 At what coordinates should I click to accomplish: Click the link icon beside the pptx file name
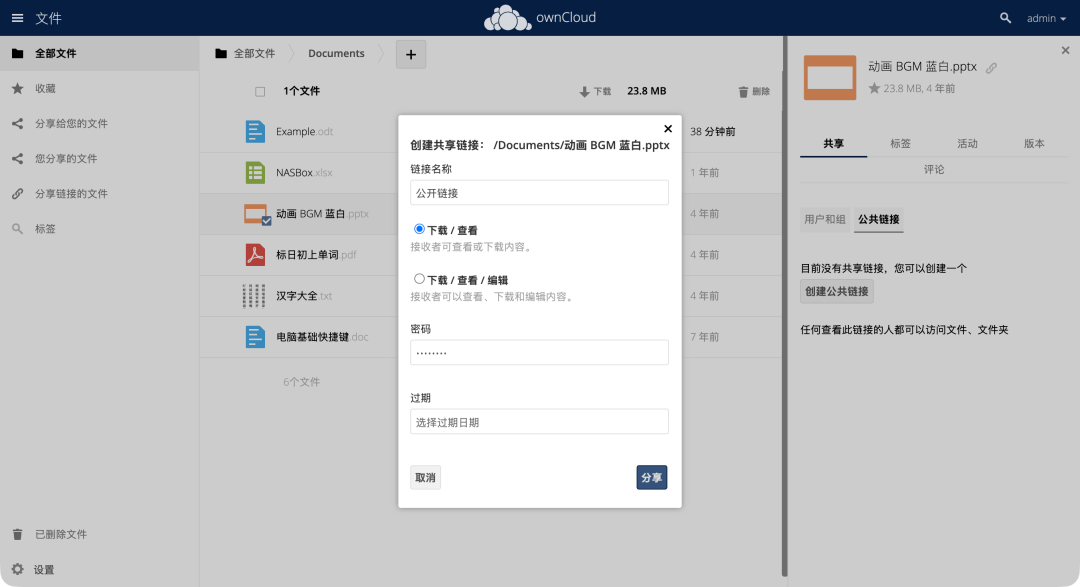tap(991, 68)
